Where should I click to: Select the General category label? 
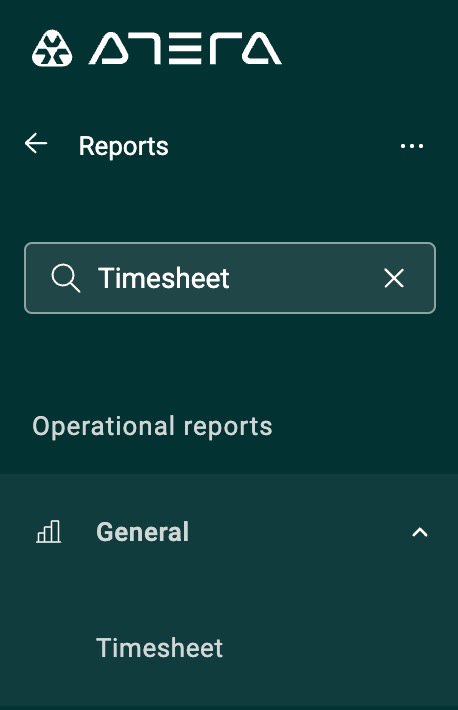[x=143, y=532]
